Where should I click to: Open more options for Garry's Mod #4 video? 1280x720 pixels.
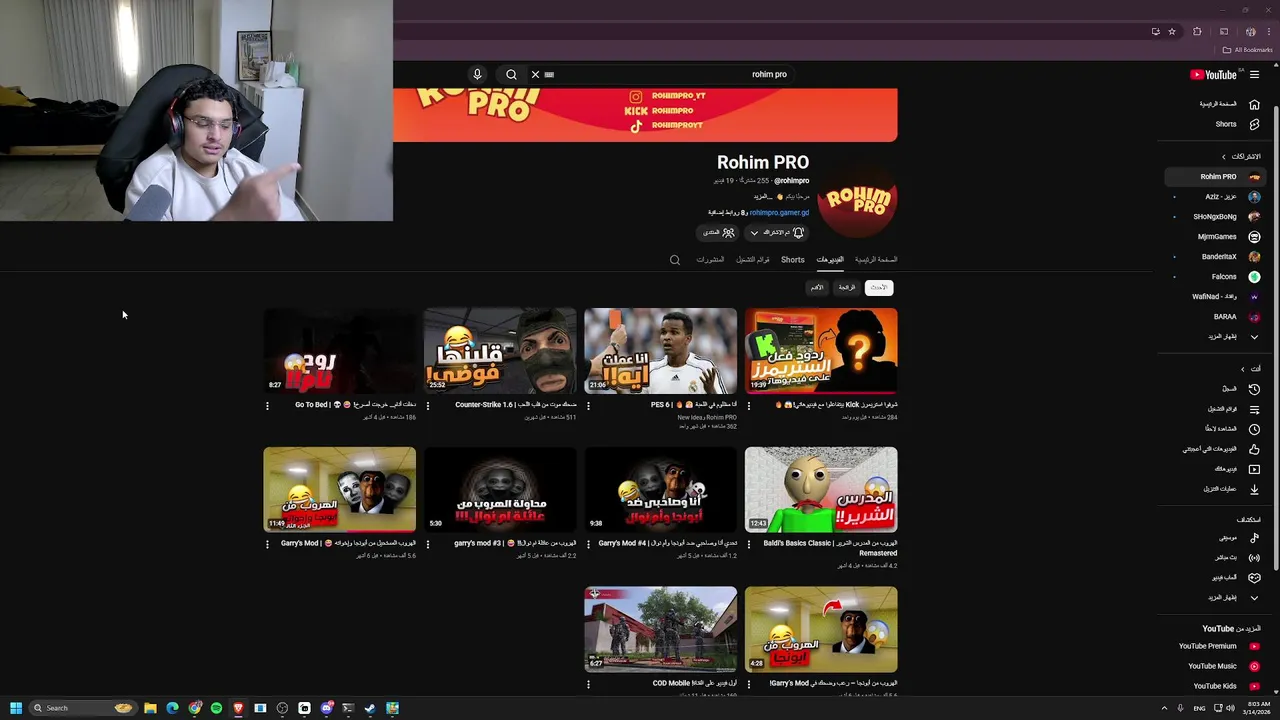[x=588, y=544]
